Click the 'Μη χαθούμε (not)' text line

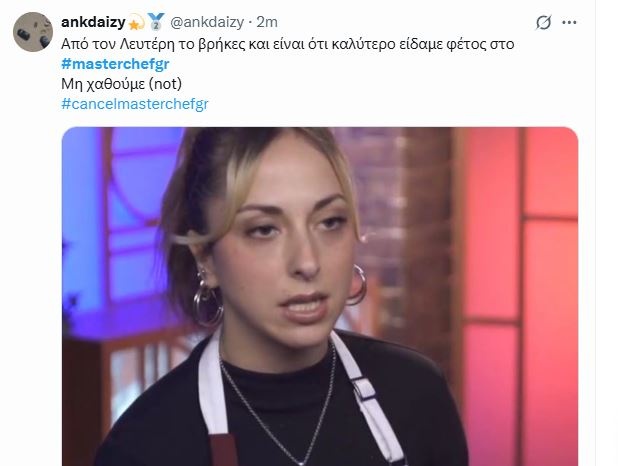[x=121, y=84]
